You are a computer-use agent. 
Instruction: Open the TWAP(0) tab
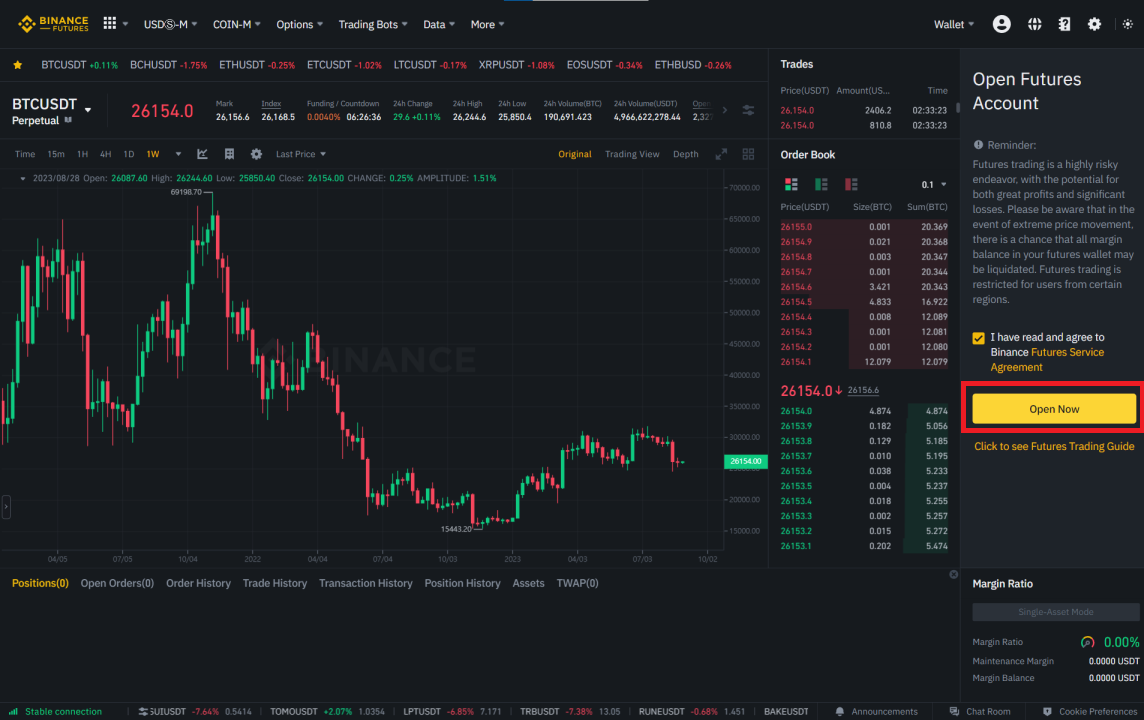coord(577,583)
